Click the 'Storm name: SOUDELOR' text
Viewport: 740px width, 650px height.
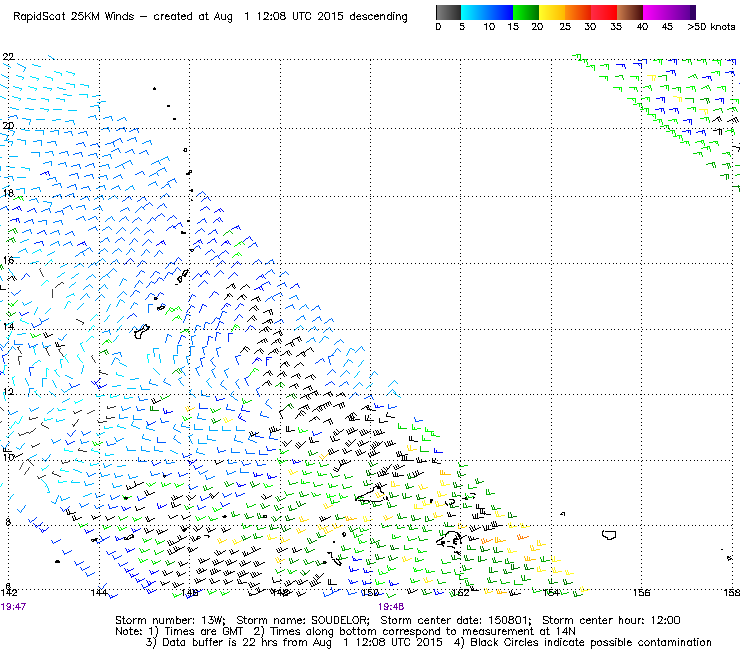pos(303,620)
